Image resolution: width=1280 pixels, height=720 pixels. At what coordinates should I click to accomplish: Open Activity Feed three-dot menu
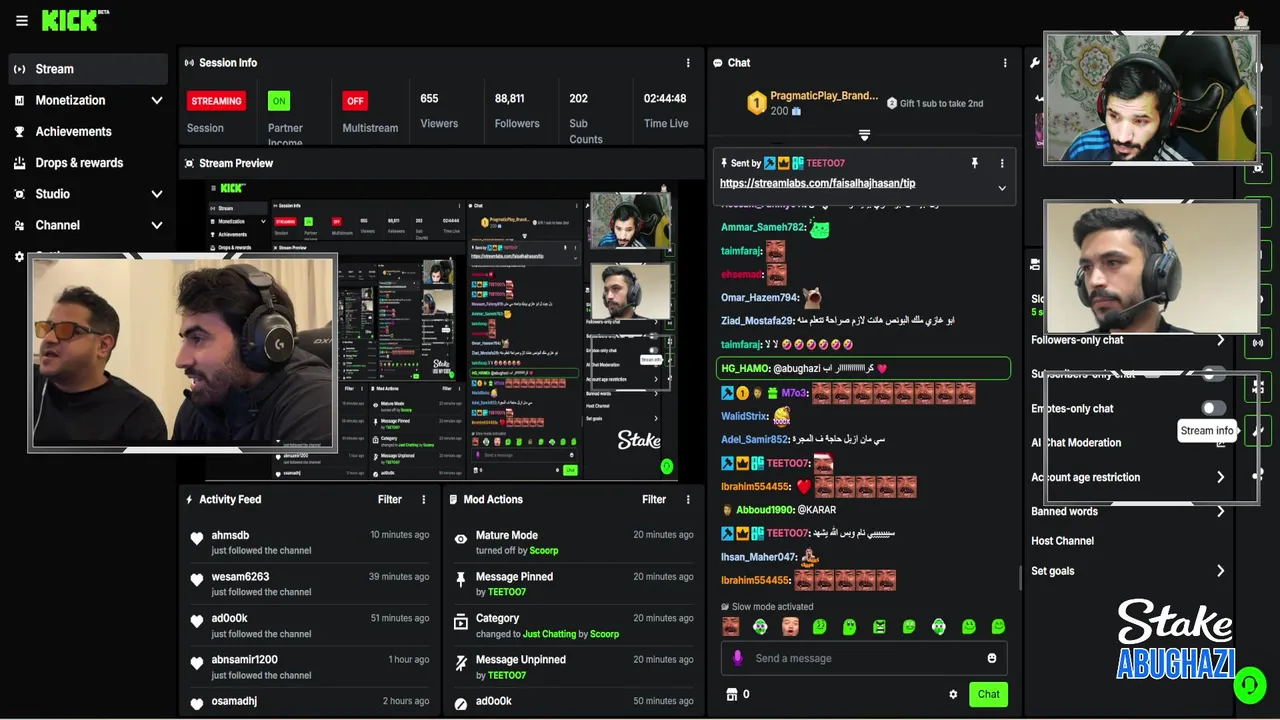(x=424, y=499)
